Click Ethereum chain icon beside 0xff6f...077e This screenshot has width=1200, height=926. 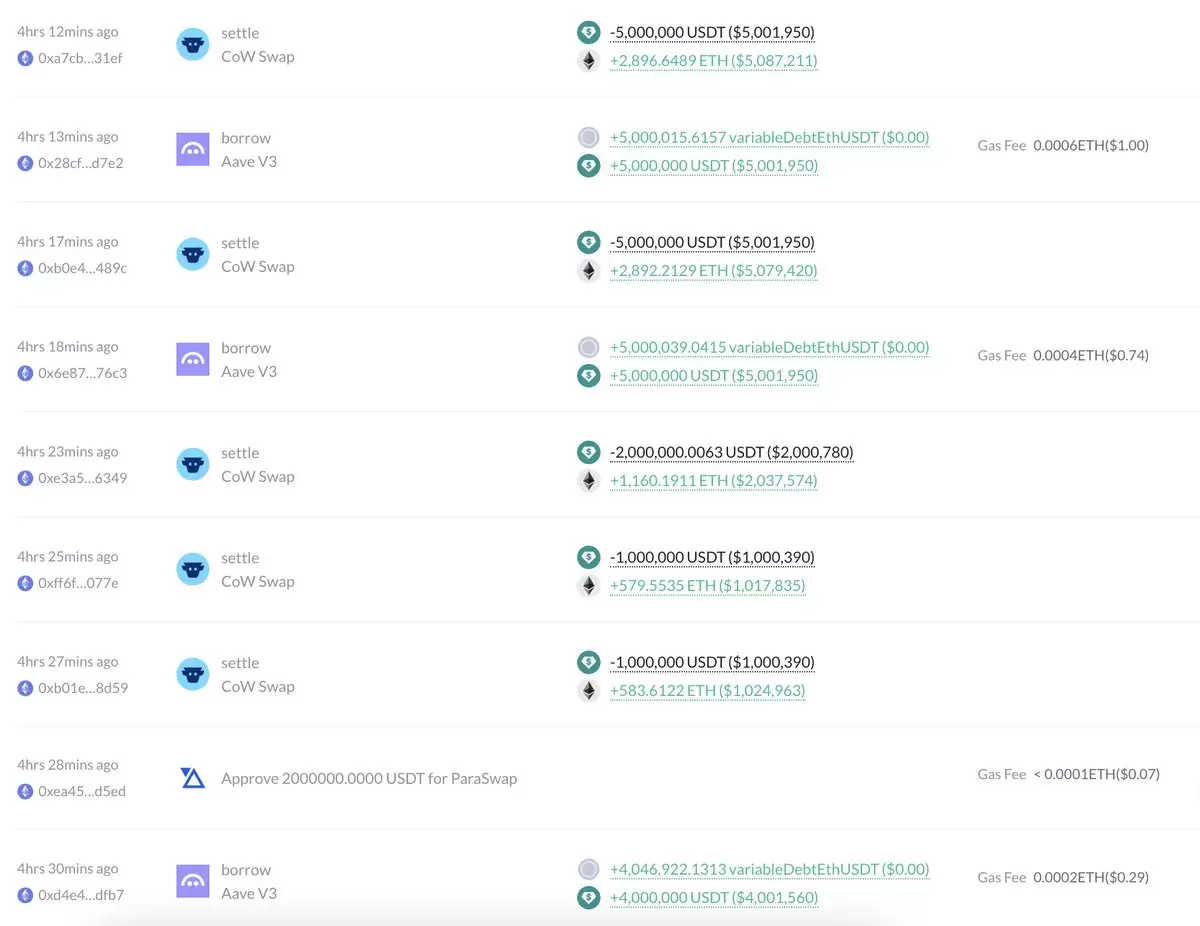(25, 583)
